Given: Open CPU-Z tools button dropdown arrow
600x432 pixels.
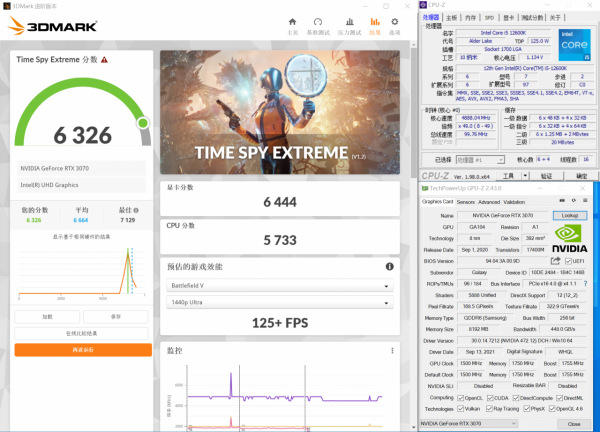Looking at the screenshot, I should (x=525, y=176).
